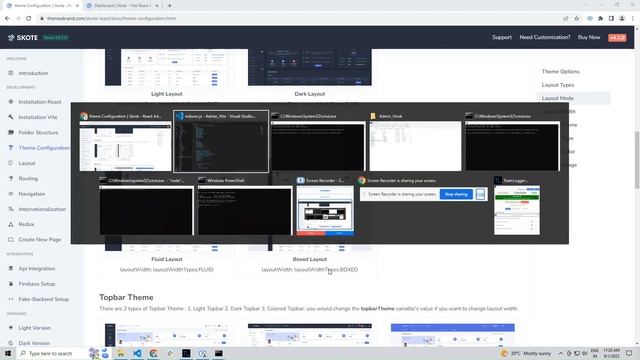Screen dimensions: 640x360
Task: Open notification center in system tray
Action: pyautogui.click(x=629, y=353)
